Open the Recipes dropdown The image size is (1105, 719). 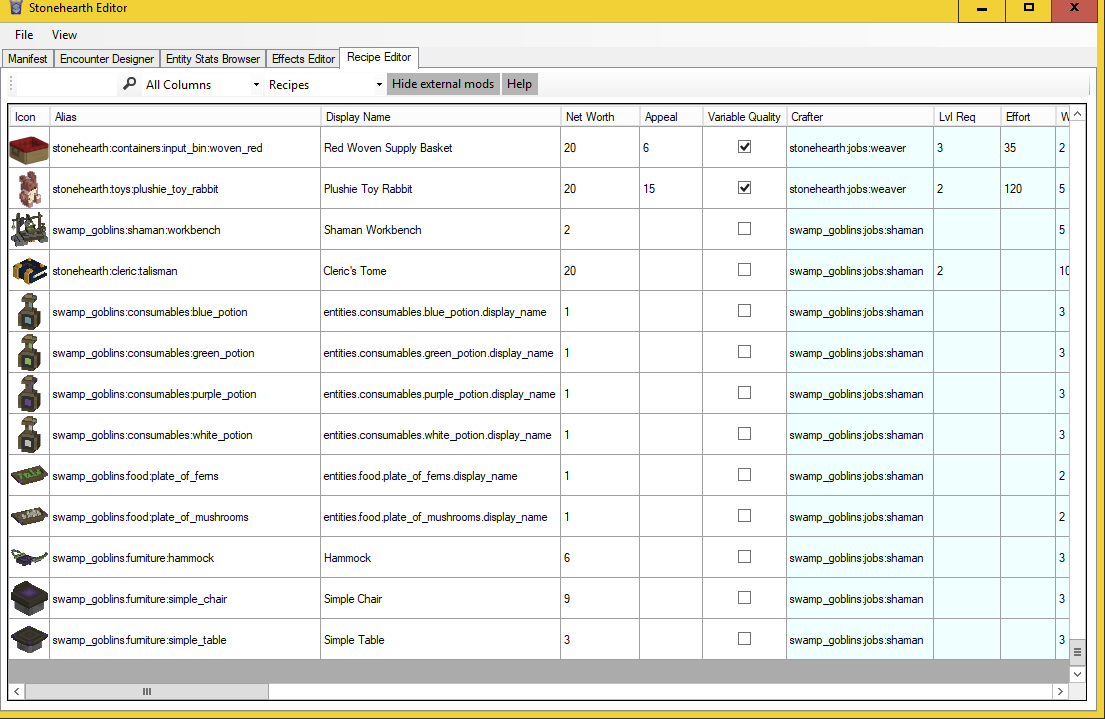[x=325, y=85]
